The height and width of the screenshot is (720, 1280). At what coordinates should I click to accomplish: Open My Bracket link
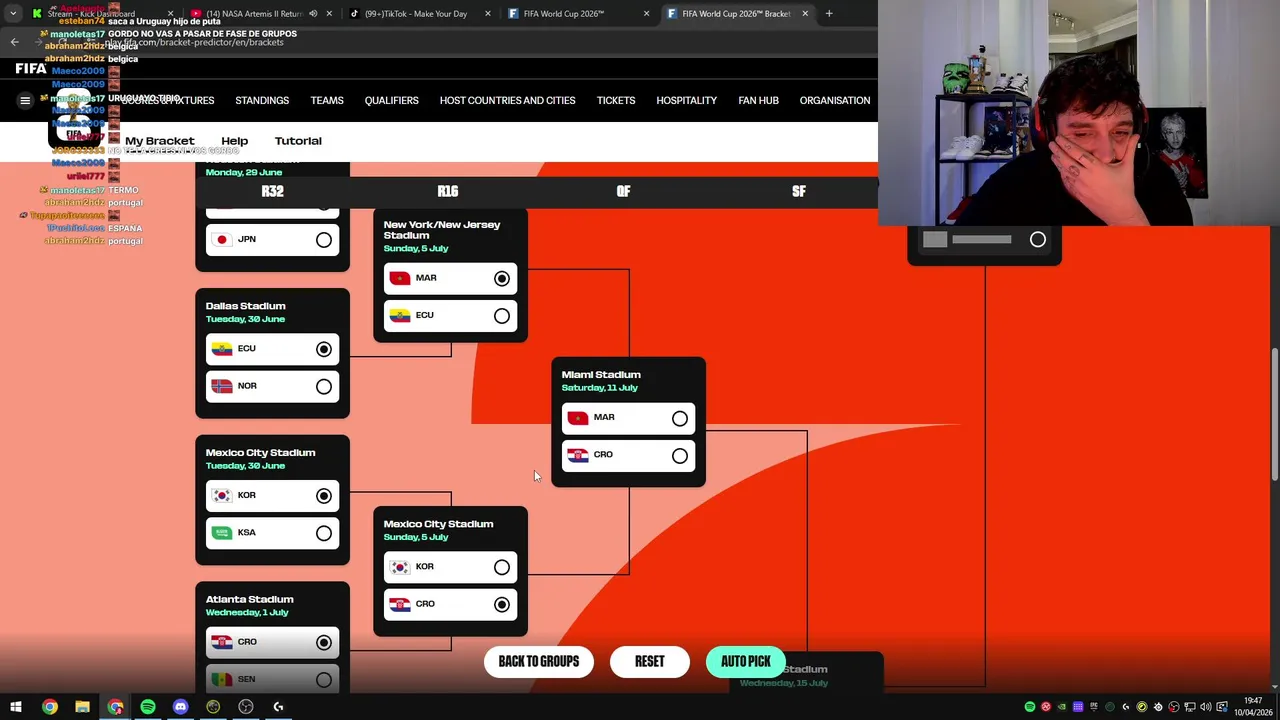pyautogui.click(x=160, y=141)
